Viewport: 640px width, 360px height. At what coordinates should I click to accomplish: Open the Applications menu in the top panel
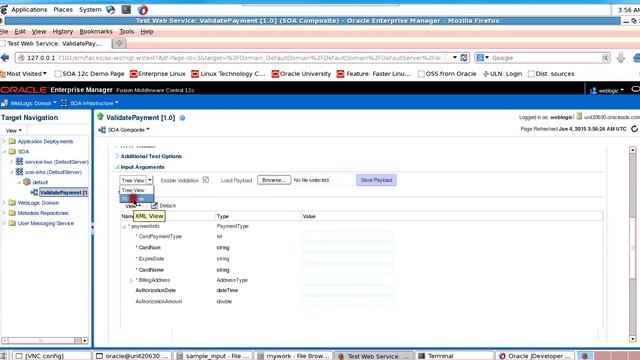(29, 9)
